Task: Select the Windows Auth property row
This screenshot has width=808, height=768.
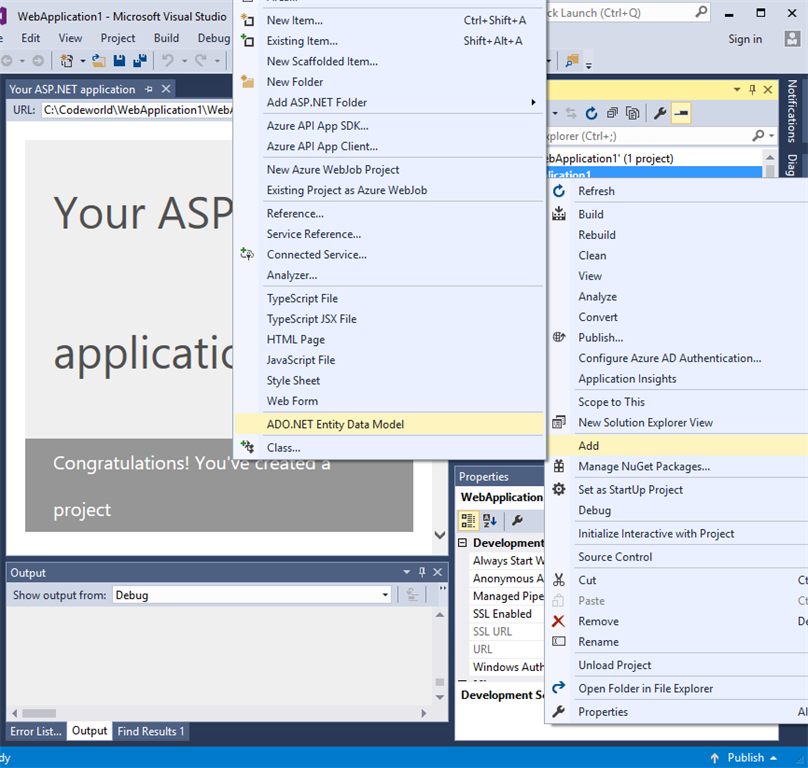Action: point(507,667)
